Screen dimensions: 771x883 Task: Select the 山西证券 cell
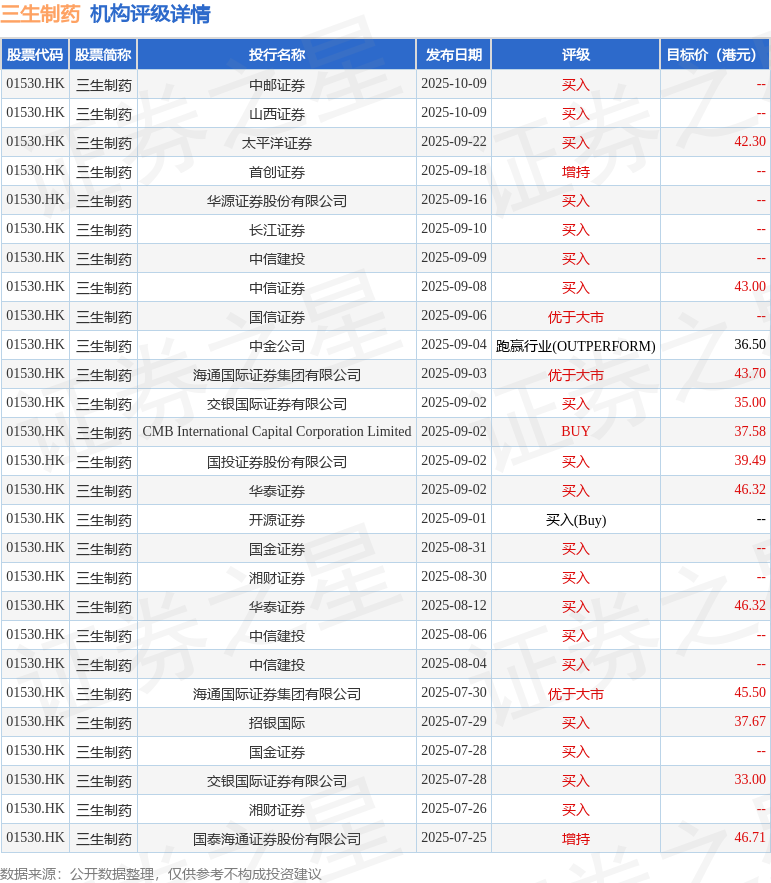coord(277,114)
